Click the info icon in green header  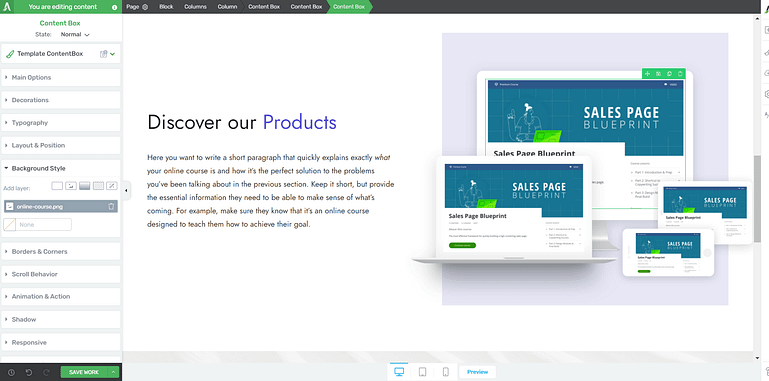pyautogui.click(x=114, y=7)
